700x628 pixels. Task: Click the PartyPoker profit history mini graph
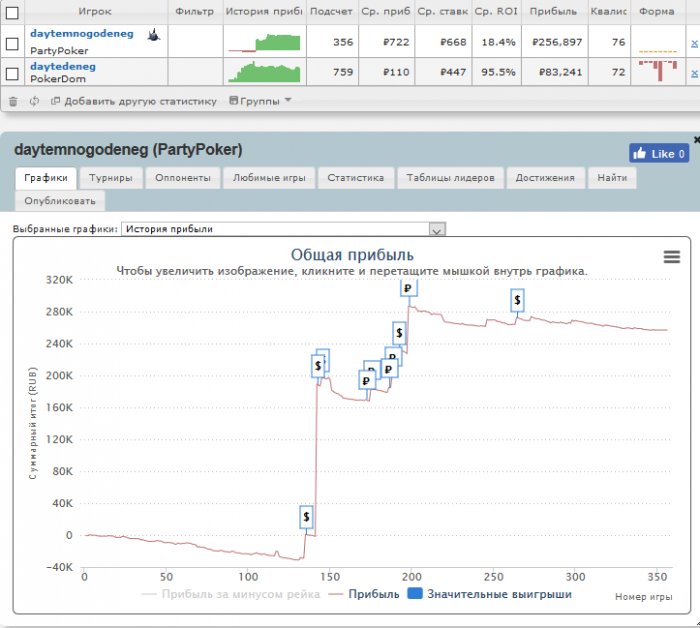pyautogui.click(x=264, y=42)
